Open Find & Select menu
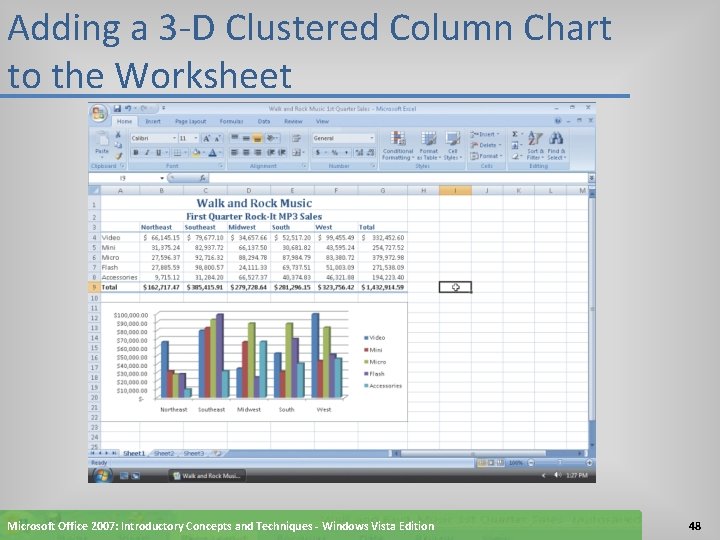 (x=556, y=146)
